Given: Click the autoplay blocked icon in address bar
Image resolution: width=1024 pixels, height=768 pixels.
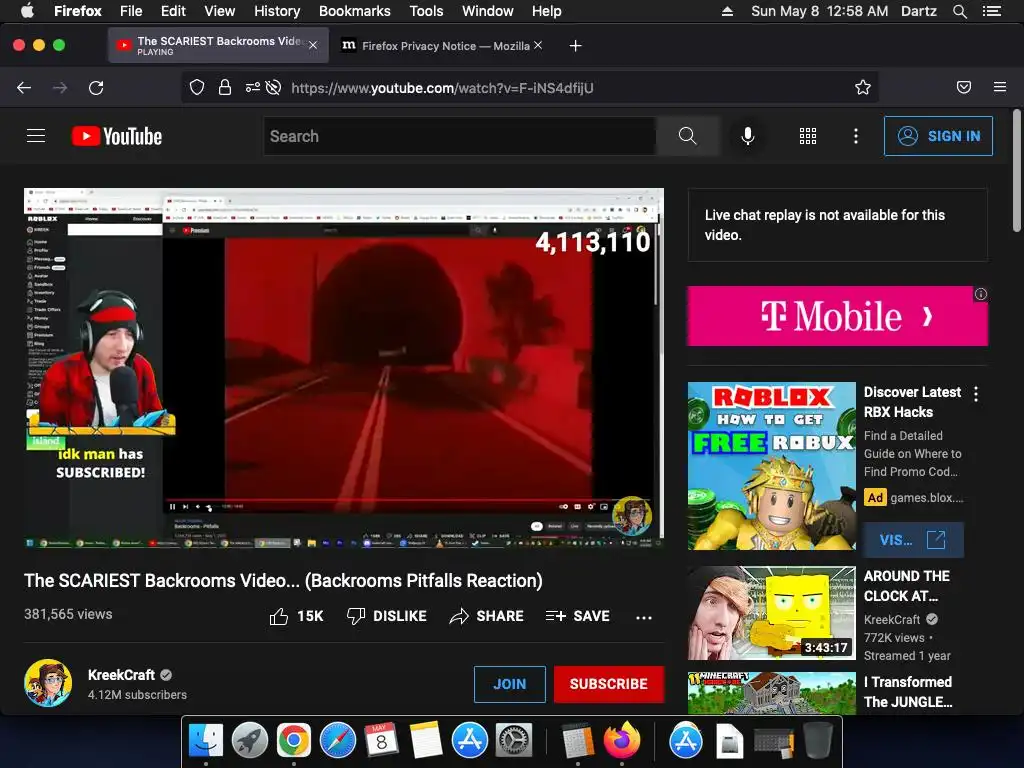Looking at the screenshot, I should [x=274, y=88].
